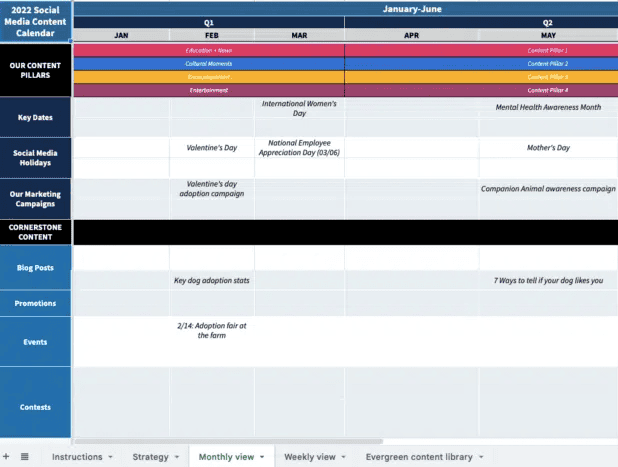Switch to the Instructions sheet tab
The height and width of the screenshot is (467, 618).
76,457
